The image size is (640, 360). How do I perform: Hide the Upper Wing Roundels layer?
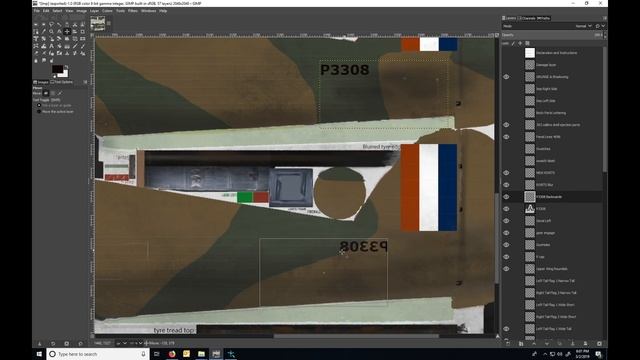point(506,269)
